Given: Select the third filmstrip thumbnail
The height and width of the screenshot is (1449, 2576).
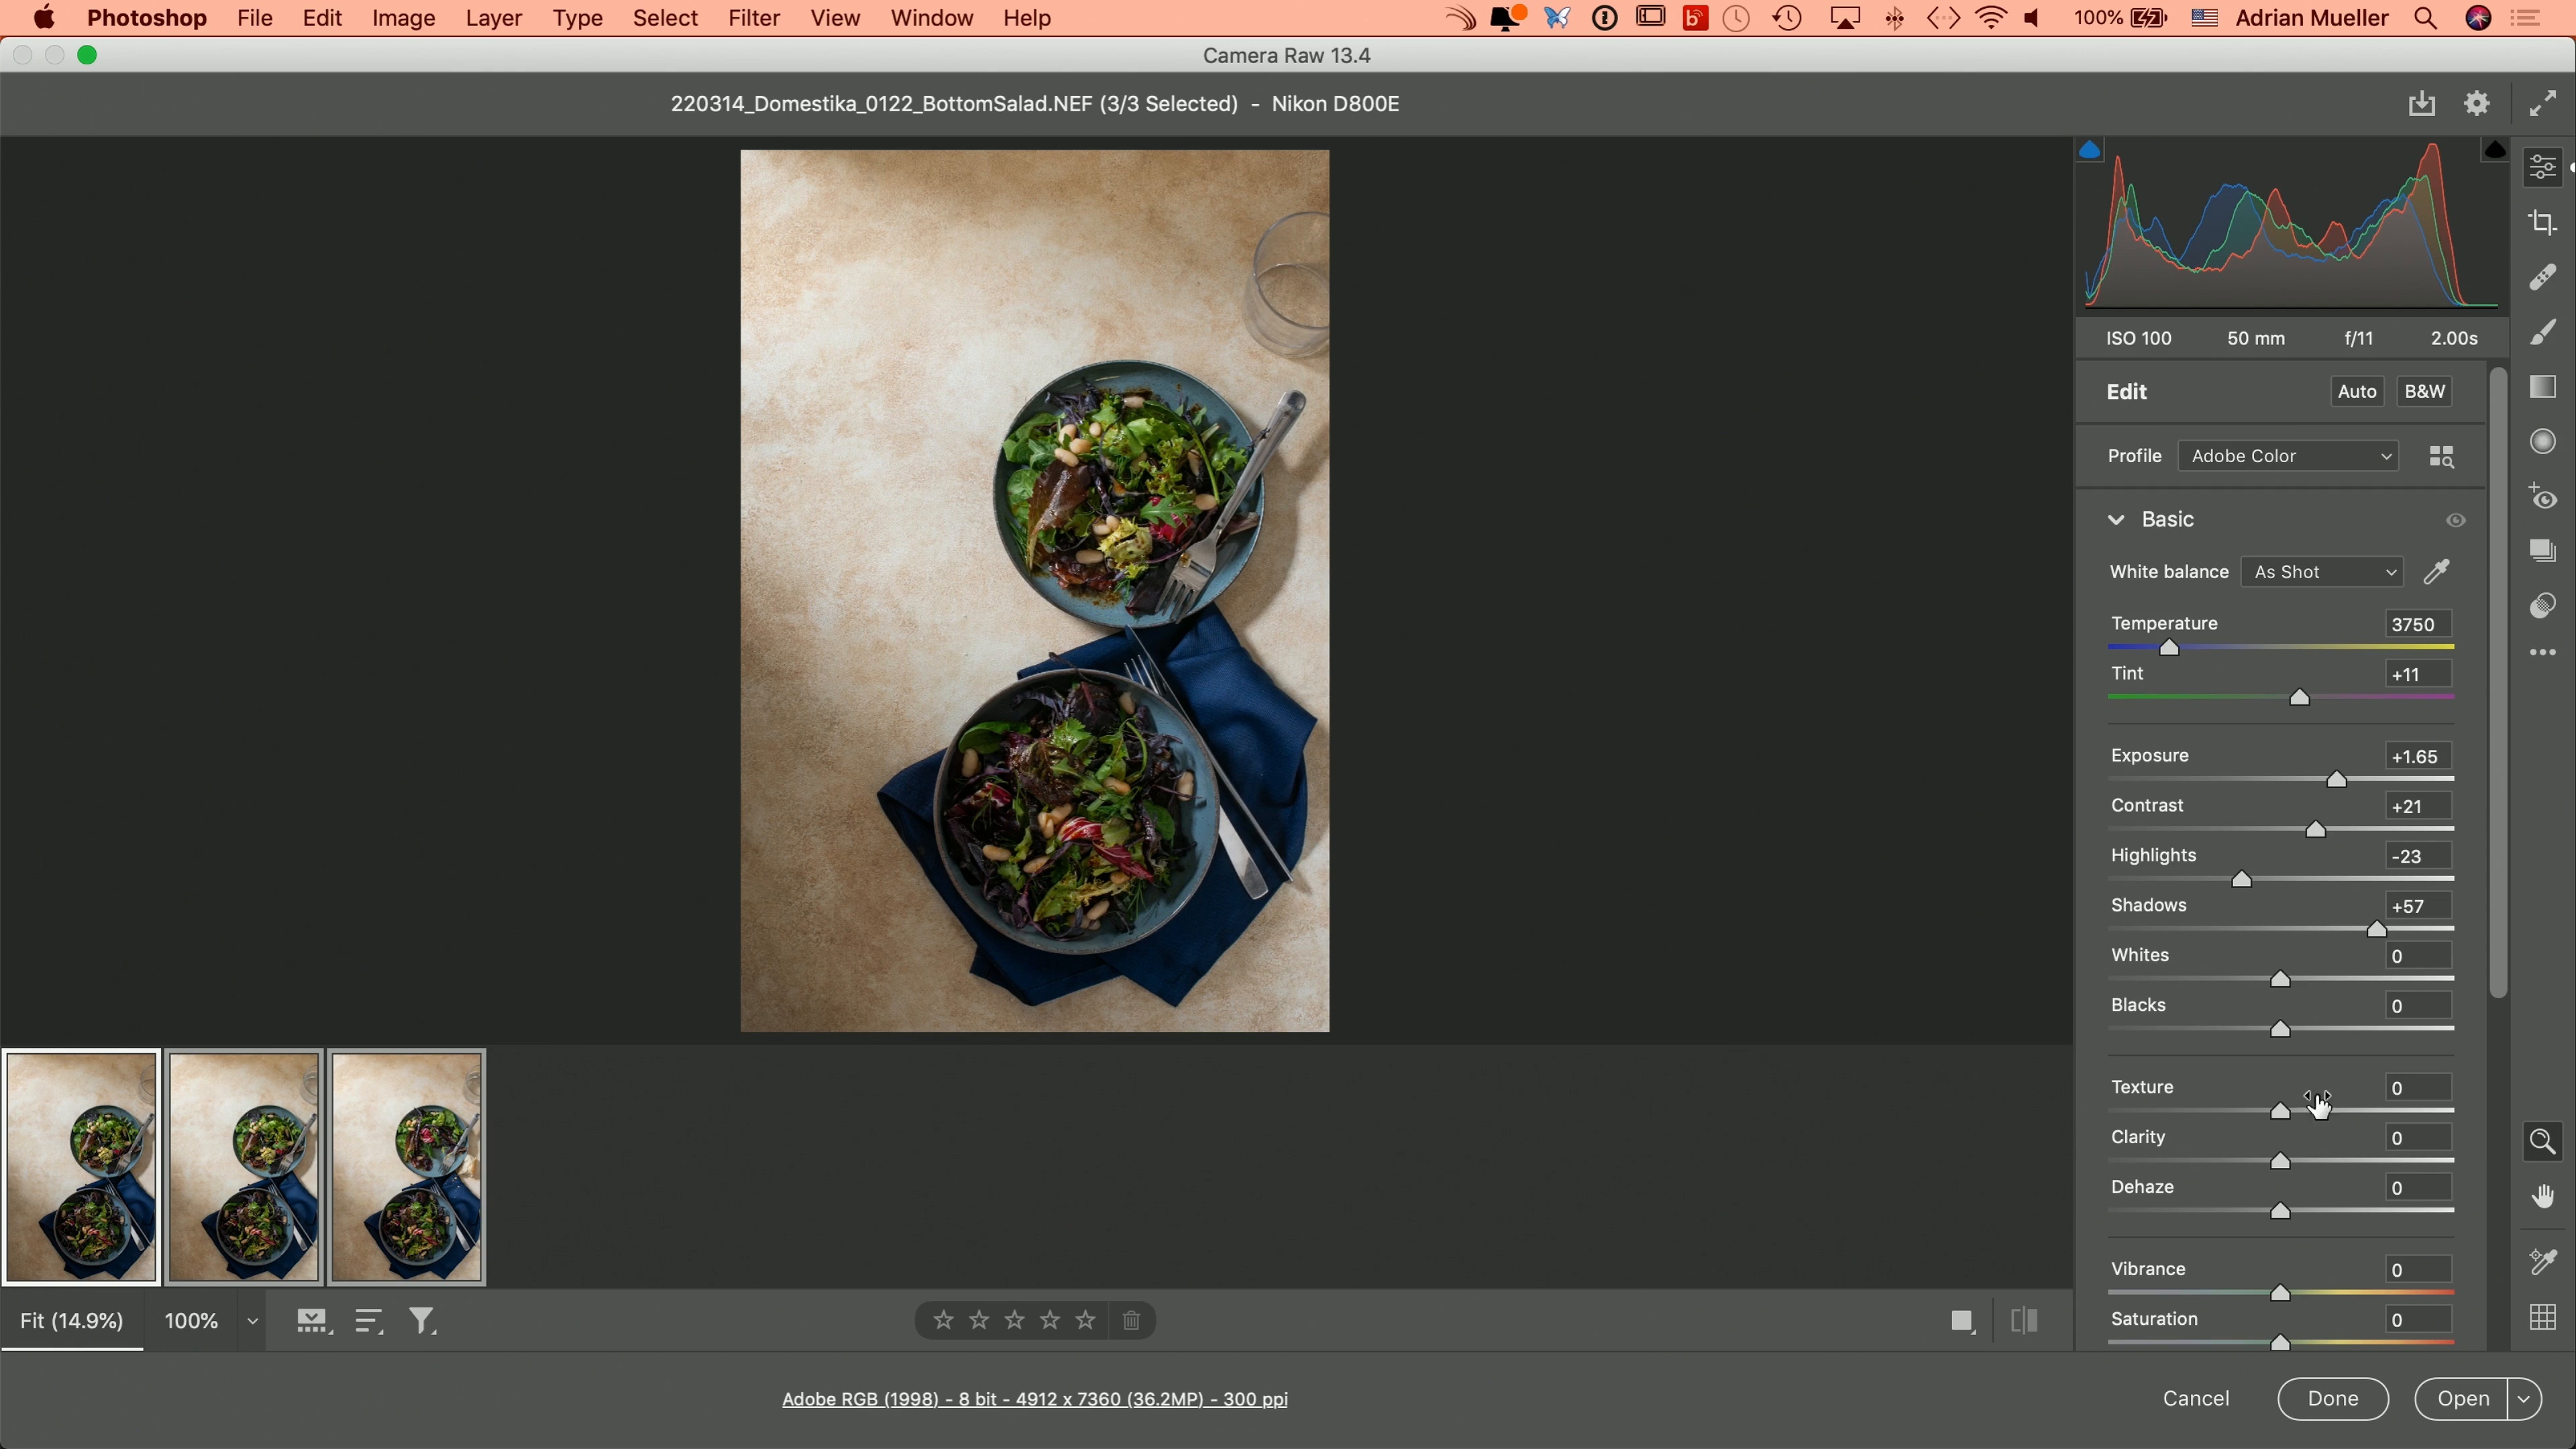Looking at the screenshot, I should 407,1167.
